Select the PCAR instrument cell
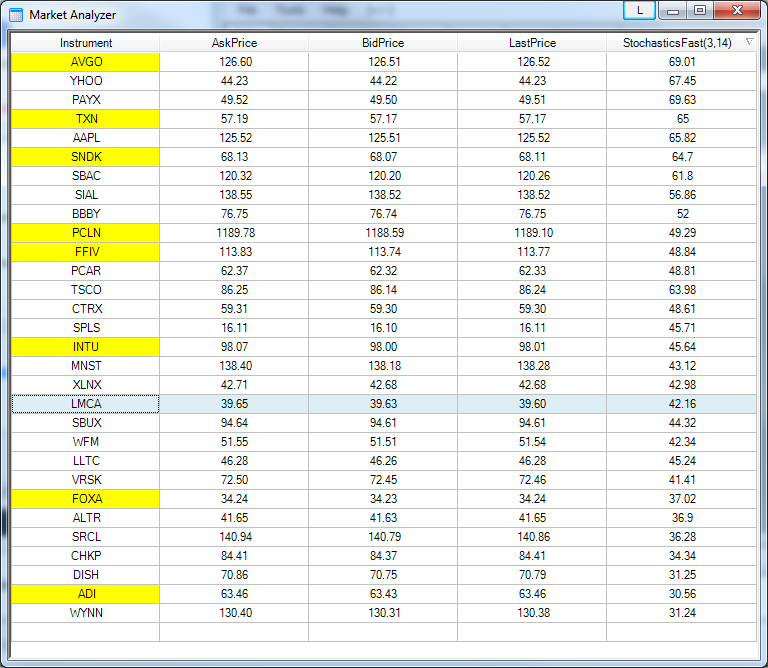 (x=86, y=271)
